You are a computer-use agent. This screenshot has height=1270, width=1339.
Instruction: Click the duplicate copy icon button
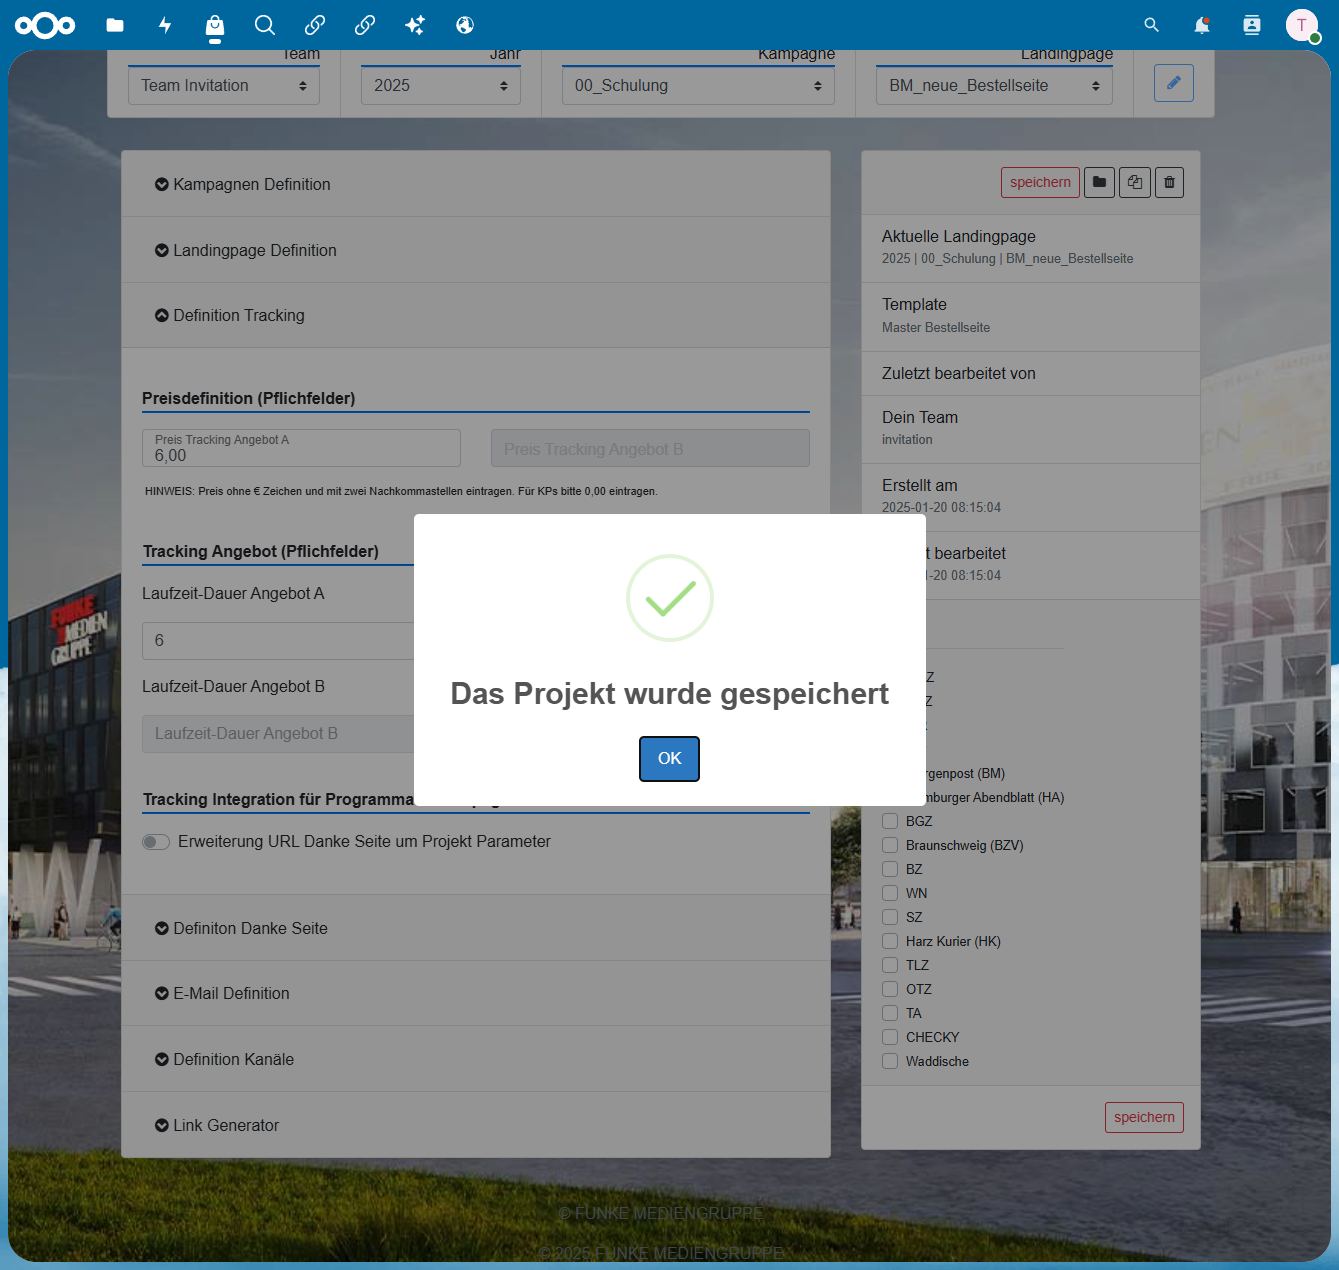pos(1135,182)
